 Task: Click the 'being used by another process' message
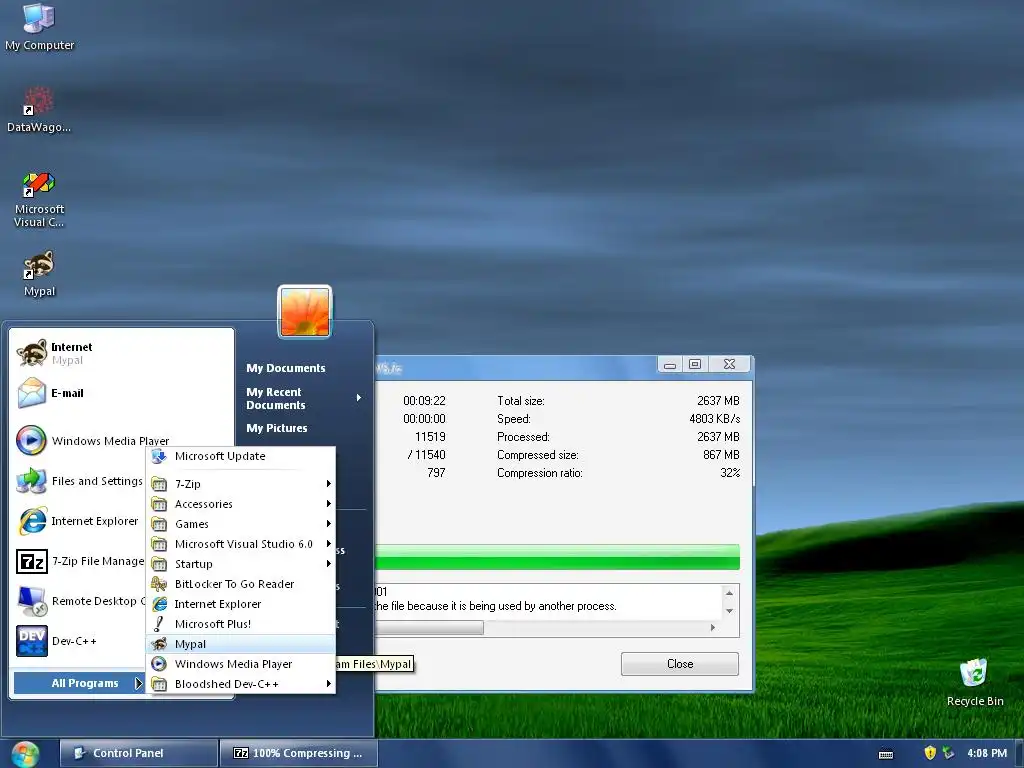[x=496, y=606]
